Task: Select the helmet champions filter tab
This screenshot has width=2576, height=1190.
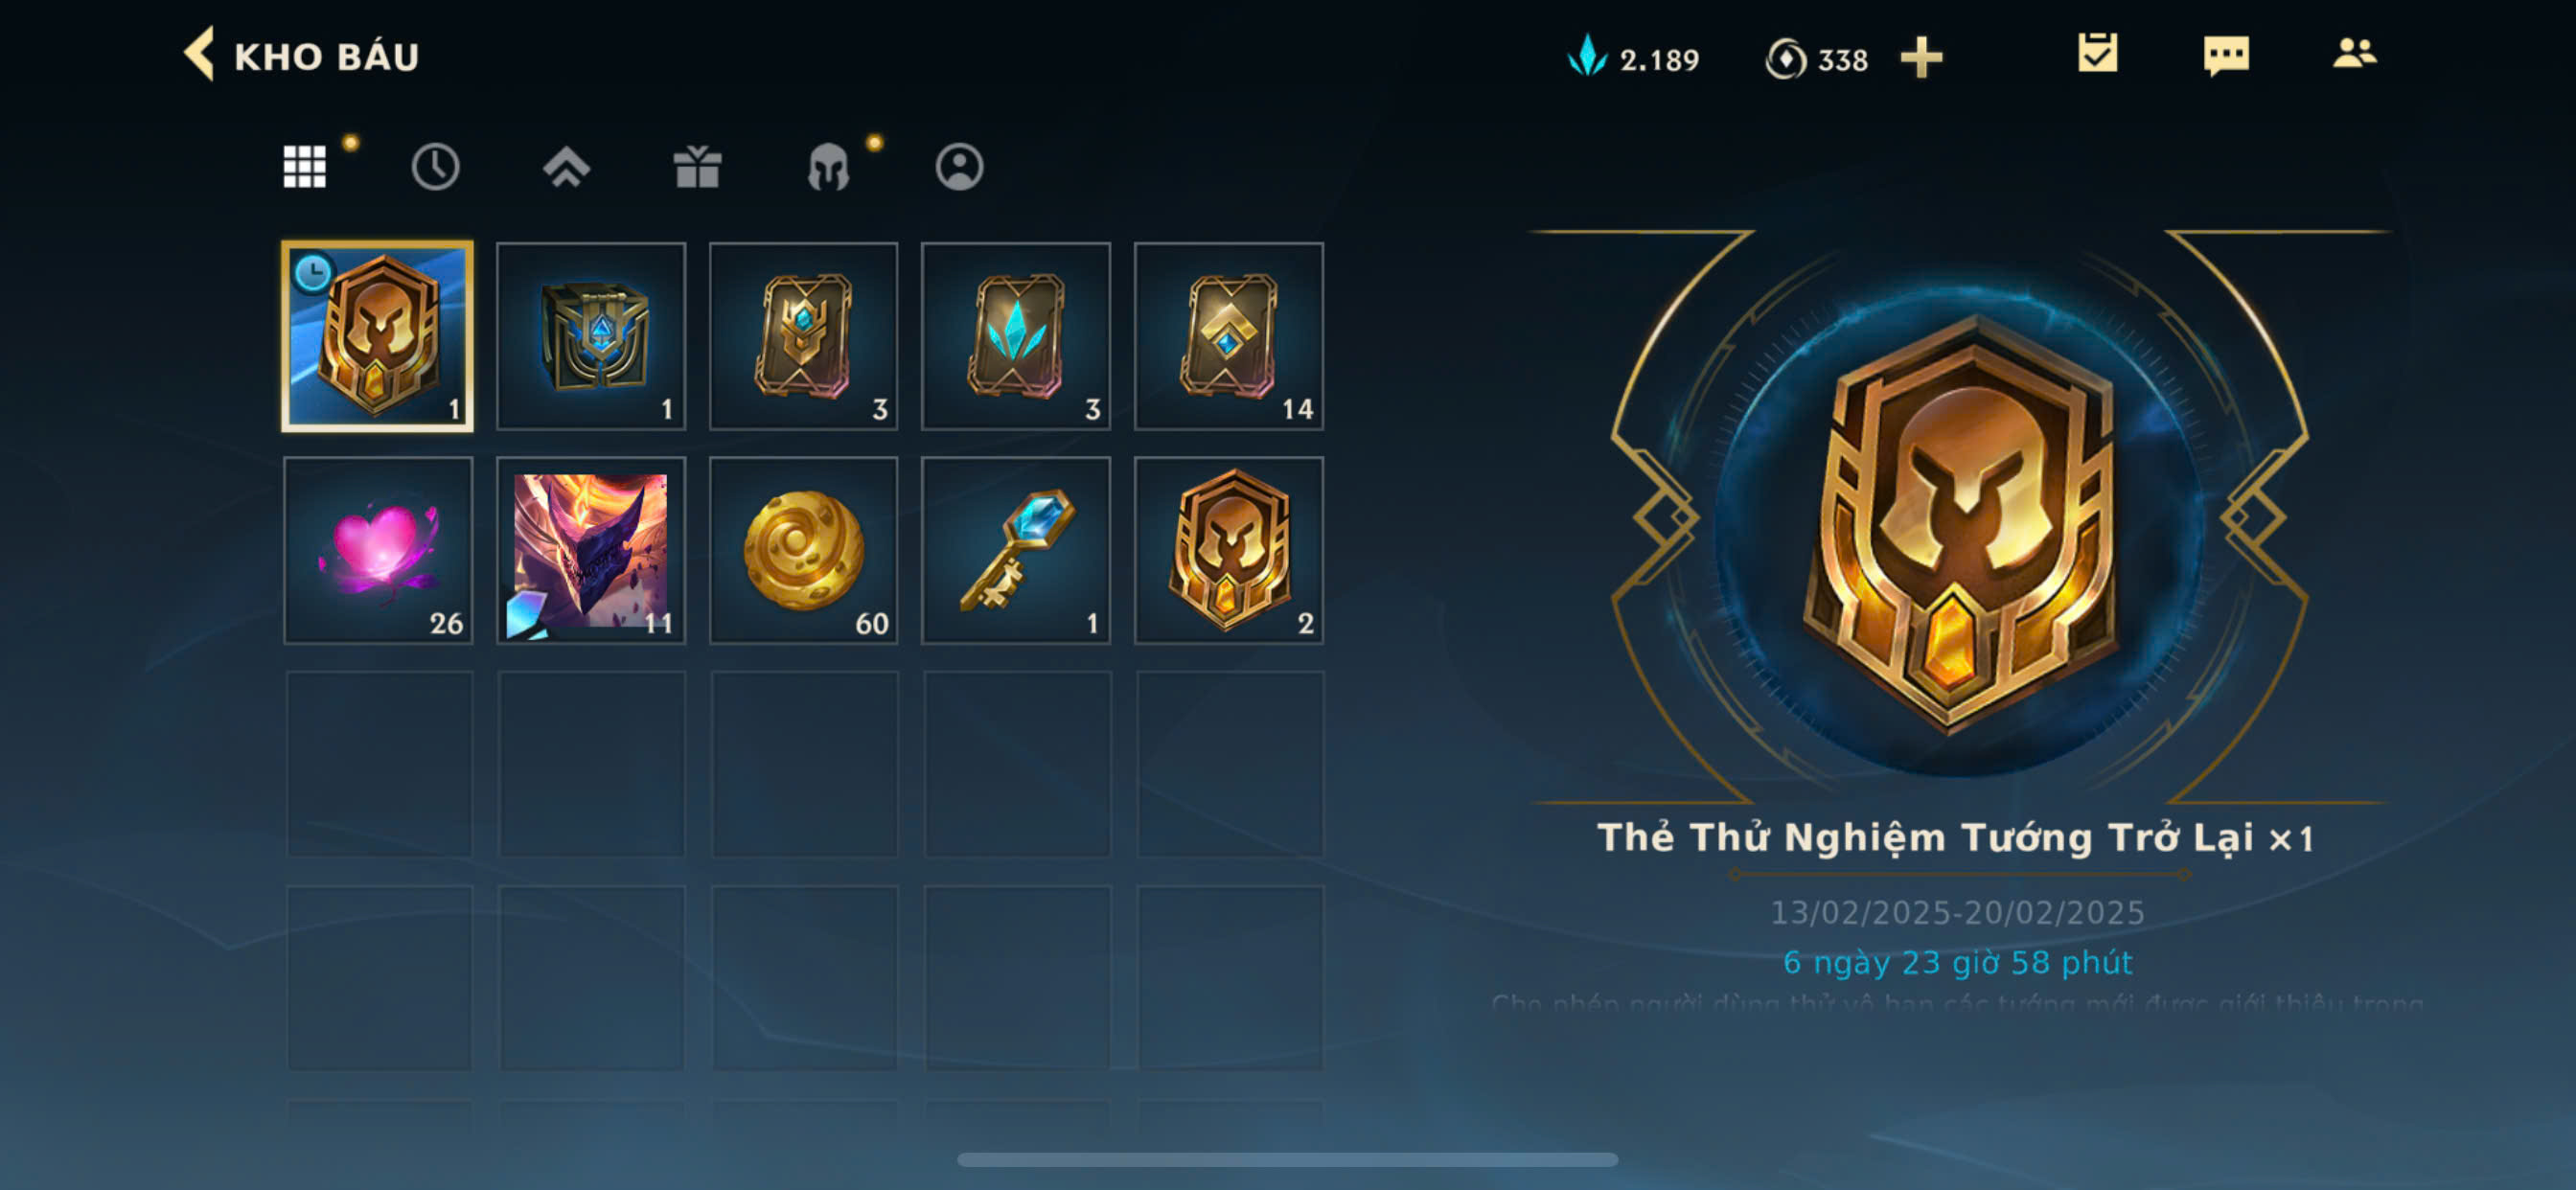Action: (828, 166)
